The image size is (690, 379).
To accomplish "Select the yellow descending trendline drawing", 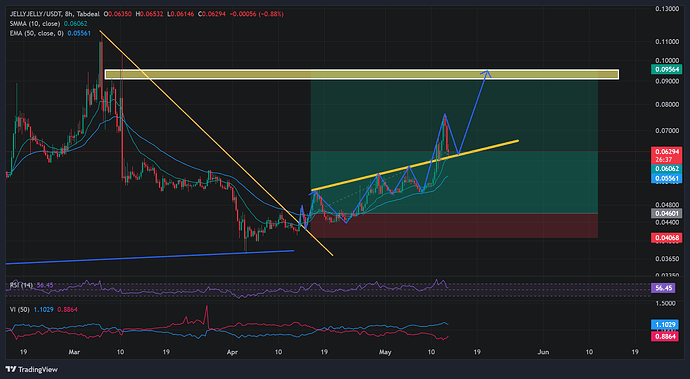I will [216, 143].
